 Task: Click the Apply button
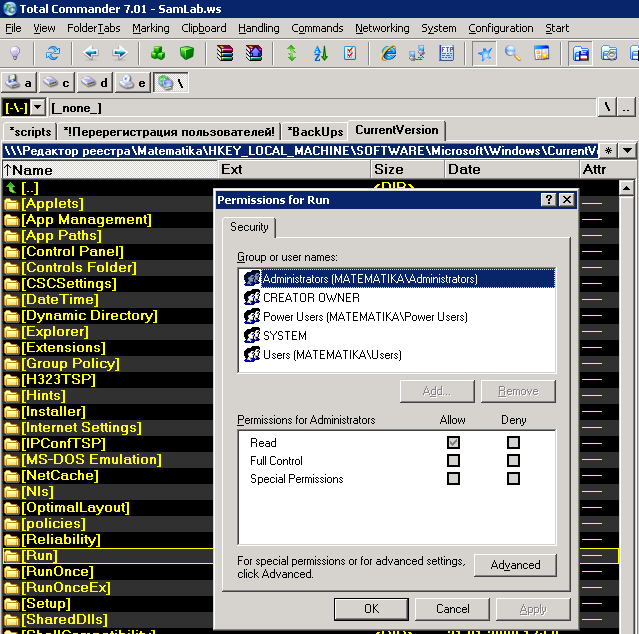tap(533, 609)
